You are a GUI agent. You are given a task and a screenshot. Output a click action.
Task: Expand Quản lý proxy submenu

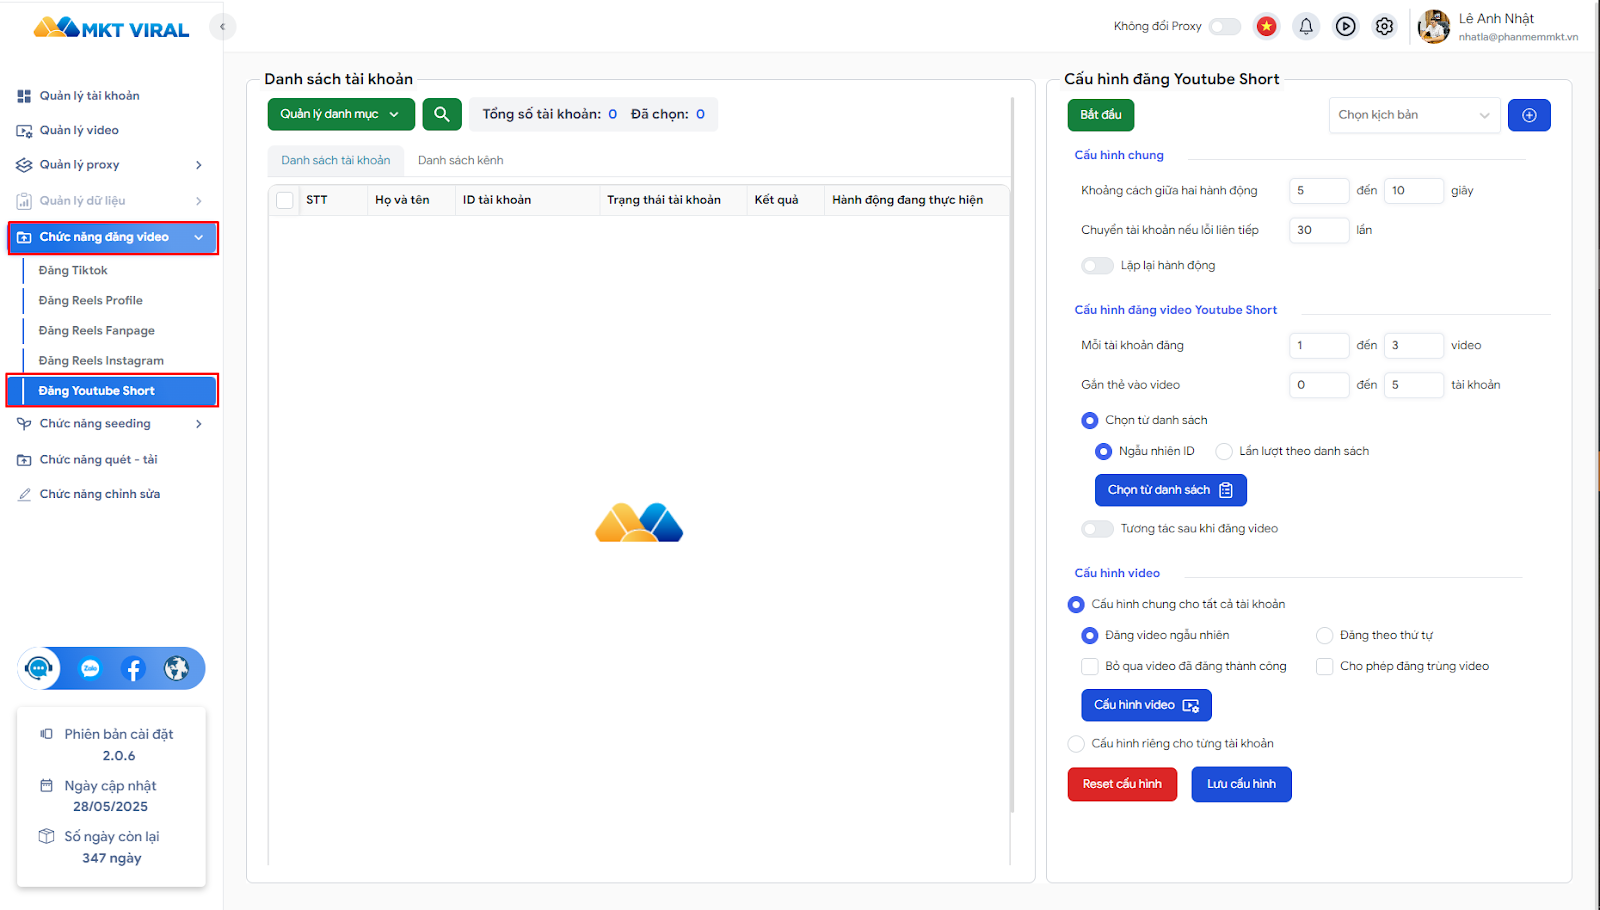pos(199,165)
